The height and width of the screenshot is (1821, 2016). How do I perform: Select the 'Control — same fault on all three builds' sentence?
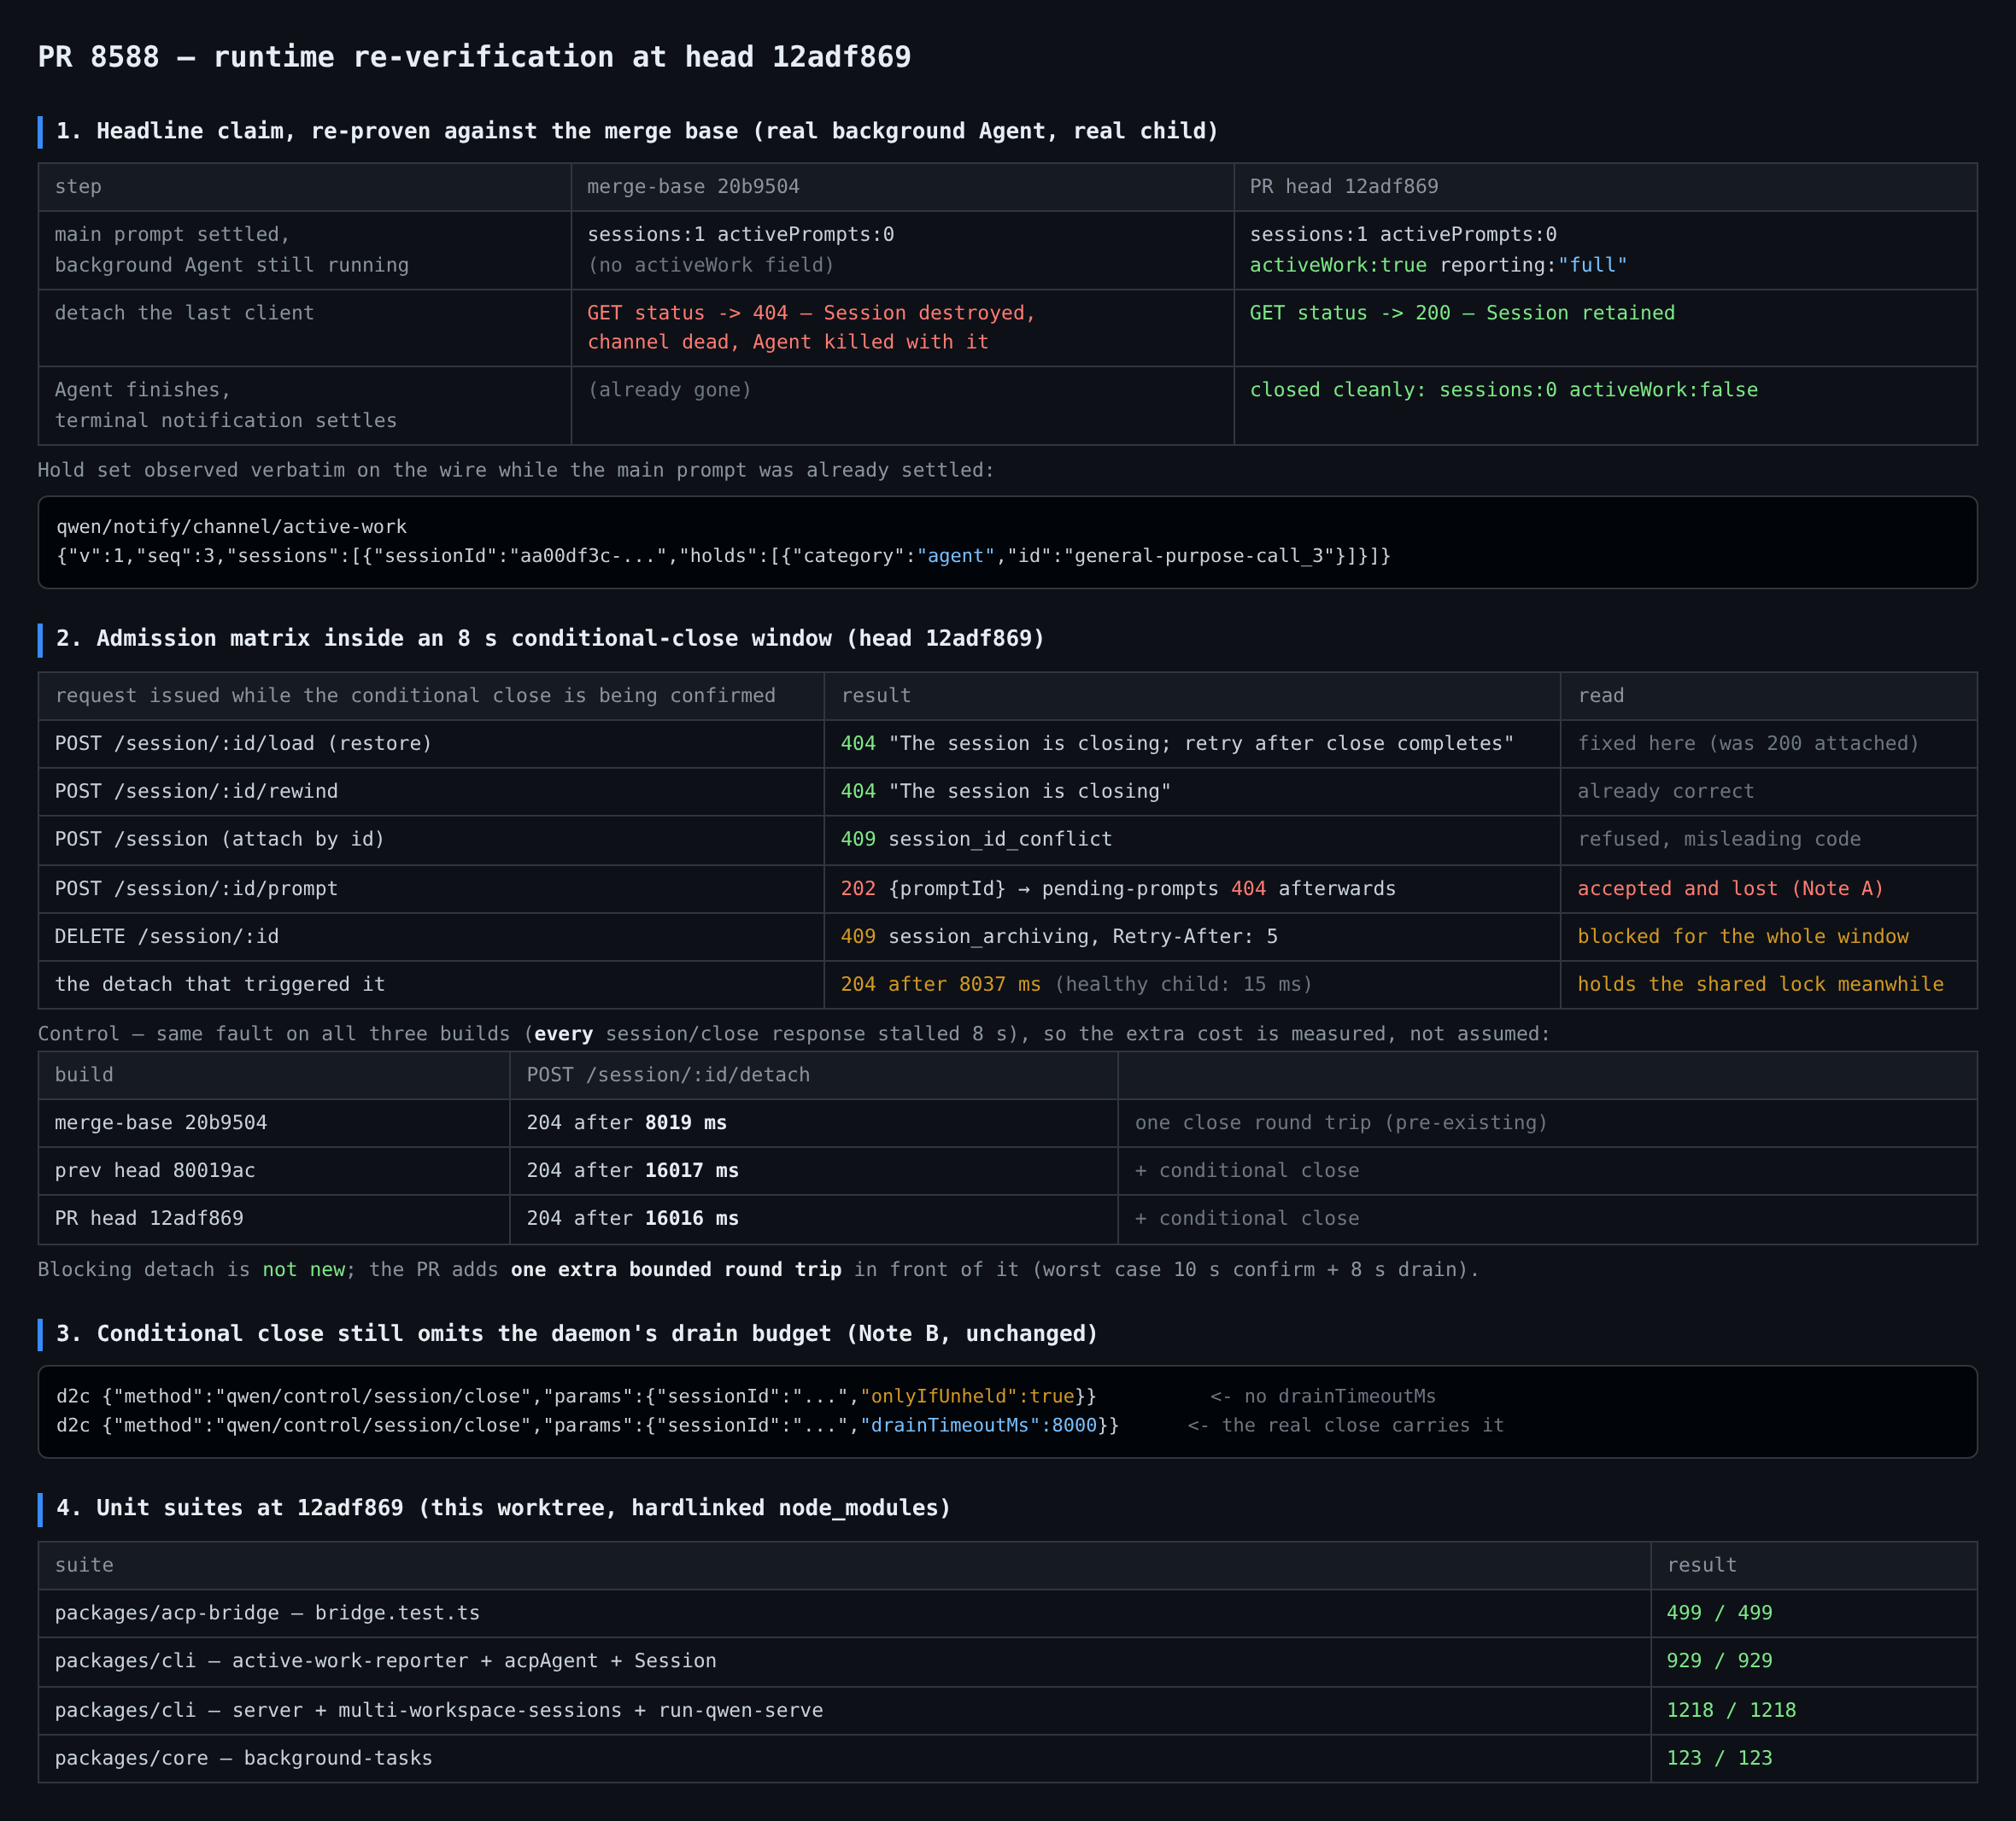click(x=794, y=1034)
